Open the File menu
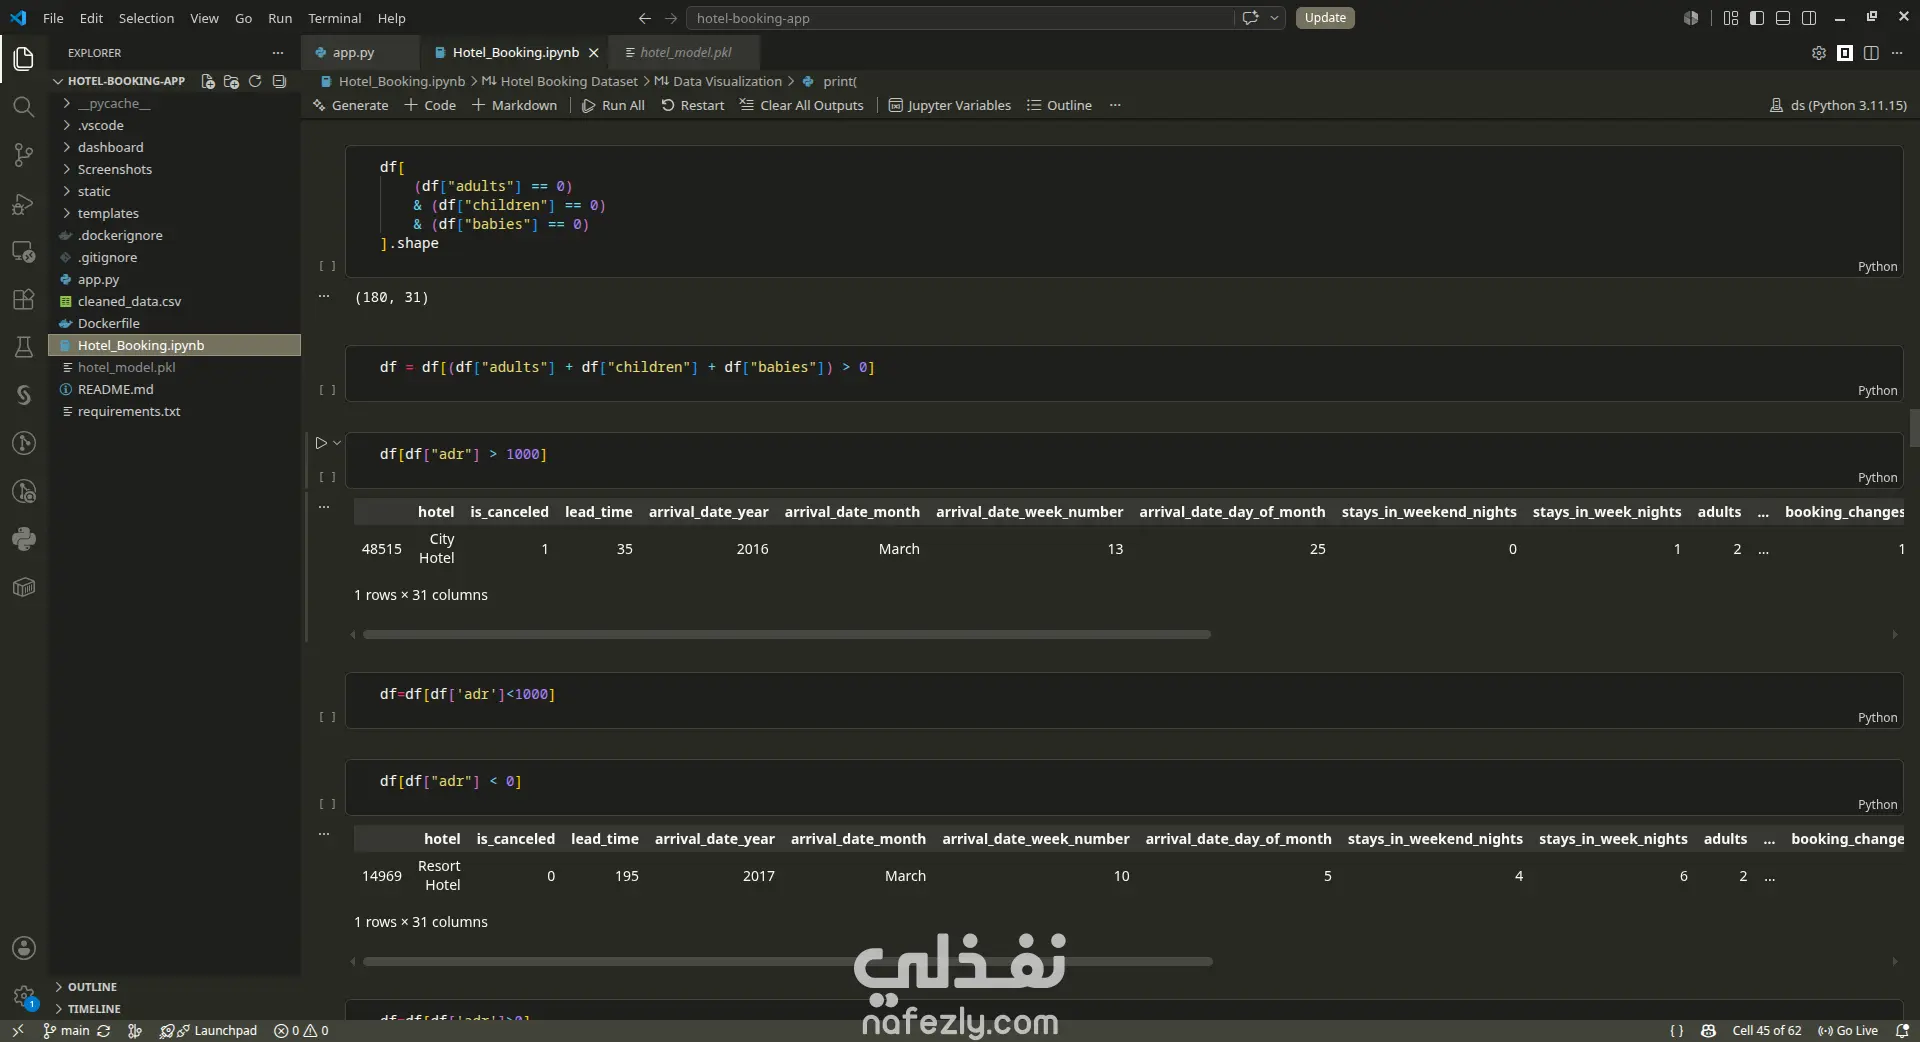Image resolution: width=1920 pixels, height=1042 pixels. [53, 18]
